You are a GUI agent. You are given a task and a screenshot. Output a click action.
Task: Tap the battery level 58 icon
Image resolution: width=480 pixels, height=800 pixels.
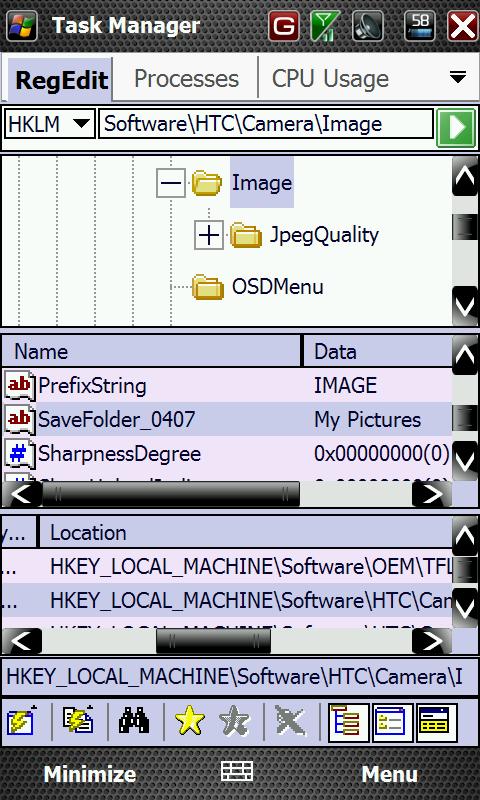pyautogui.click(x=420, y=26)
